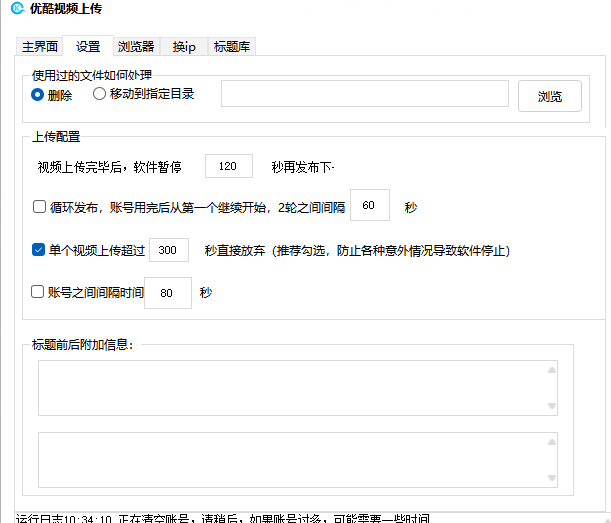Click the second title extra info textbox
This screenshot has height=523, width=611.
298,460
